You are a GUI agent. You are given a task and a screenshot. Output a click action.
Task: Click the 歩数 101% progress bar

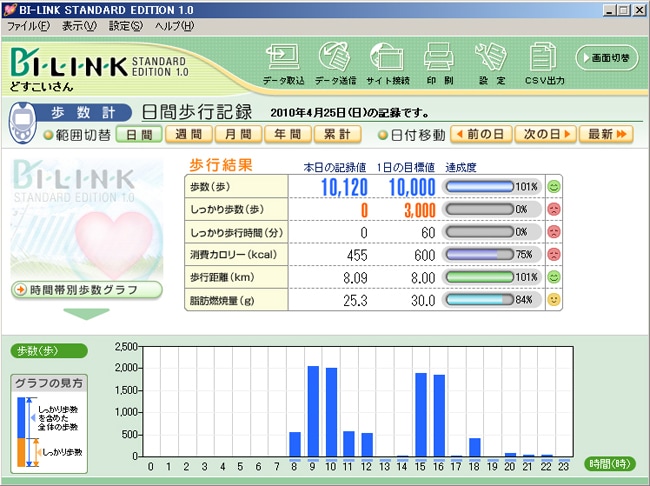[x=480, y=187]
